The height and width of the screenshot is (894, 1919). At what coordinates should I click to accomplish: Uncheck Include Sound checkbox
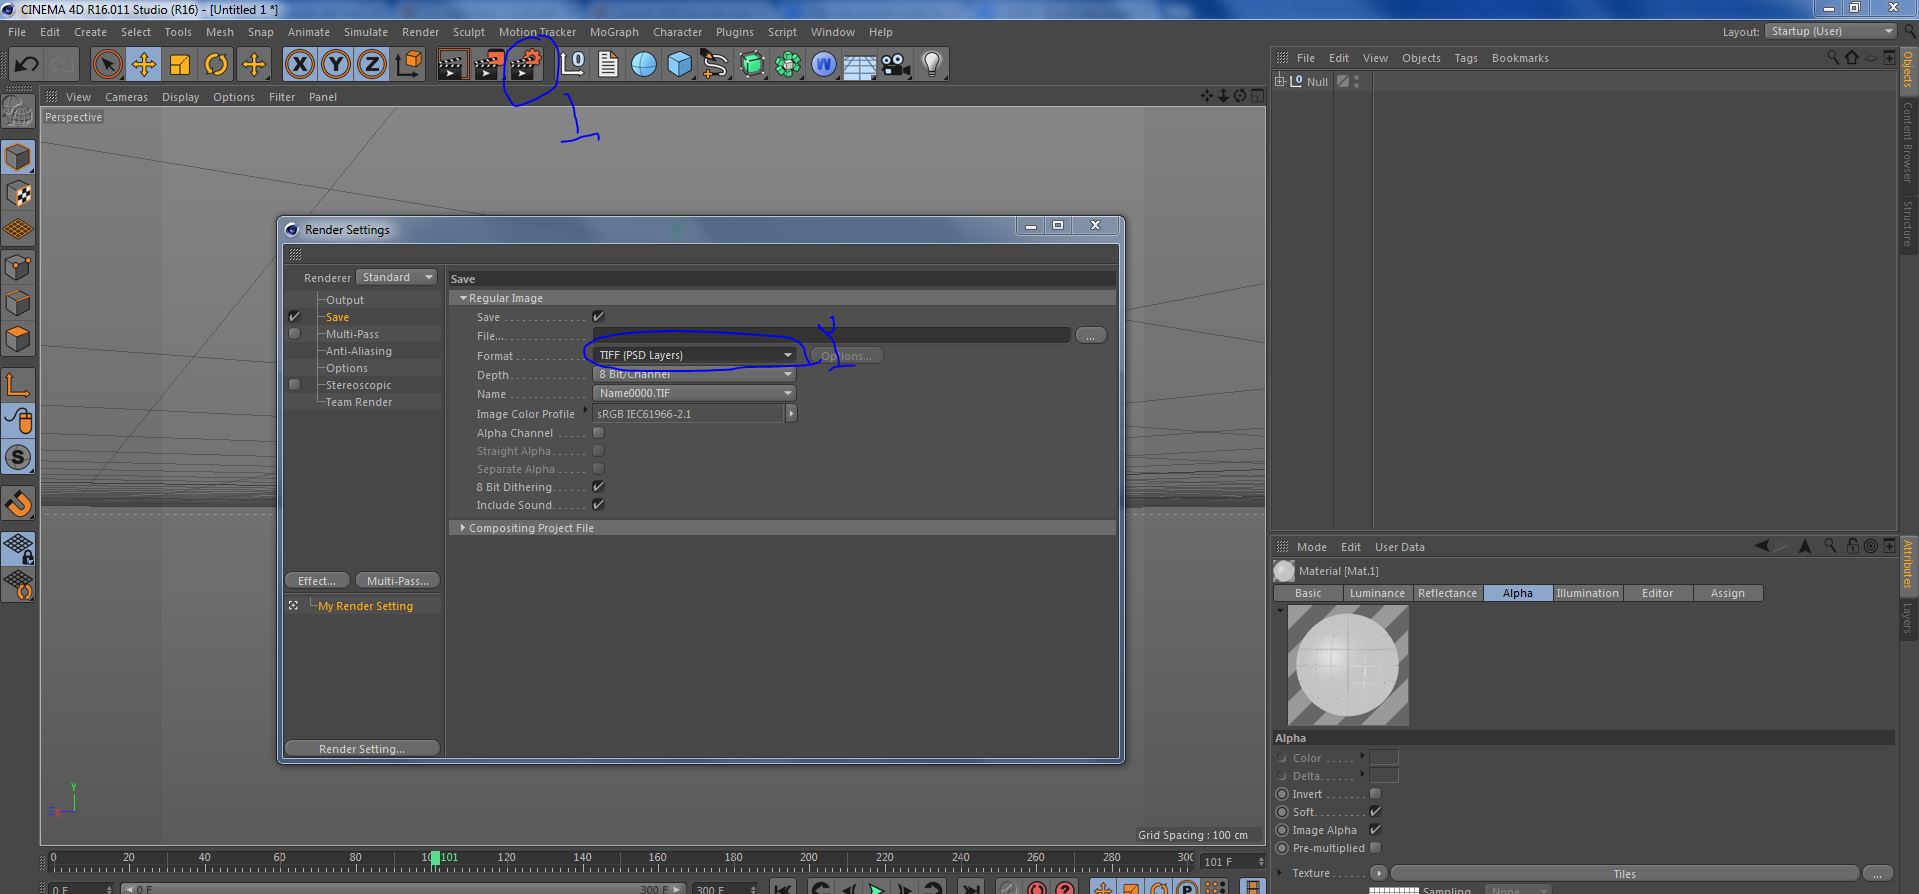pos(598,505)
